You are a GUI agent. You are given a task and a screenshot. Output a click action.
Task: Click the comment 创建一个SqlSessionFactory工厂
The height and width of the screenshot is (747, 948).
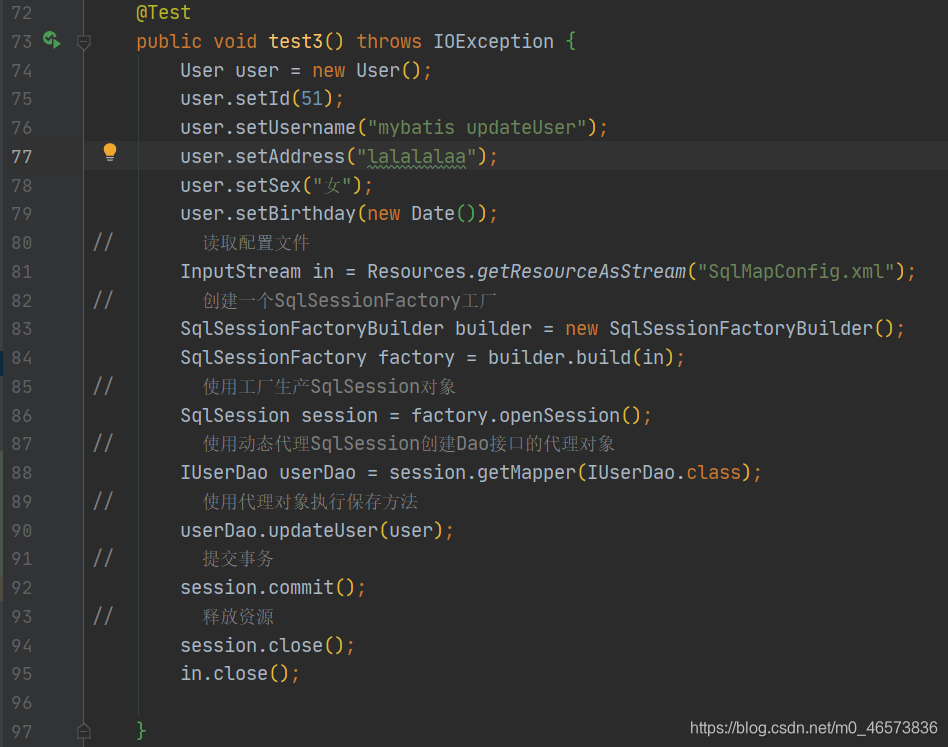coord(349,300)
